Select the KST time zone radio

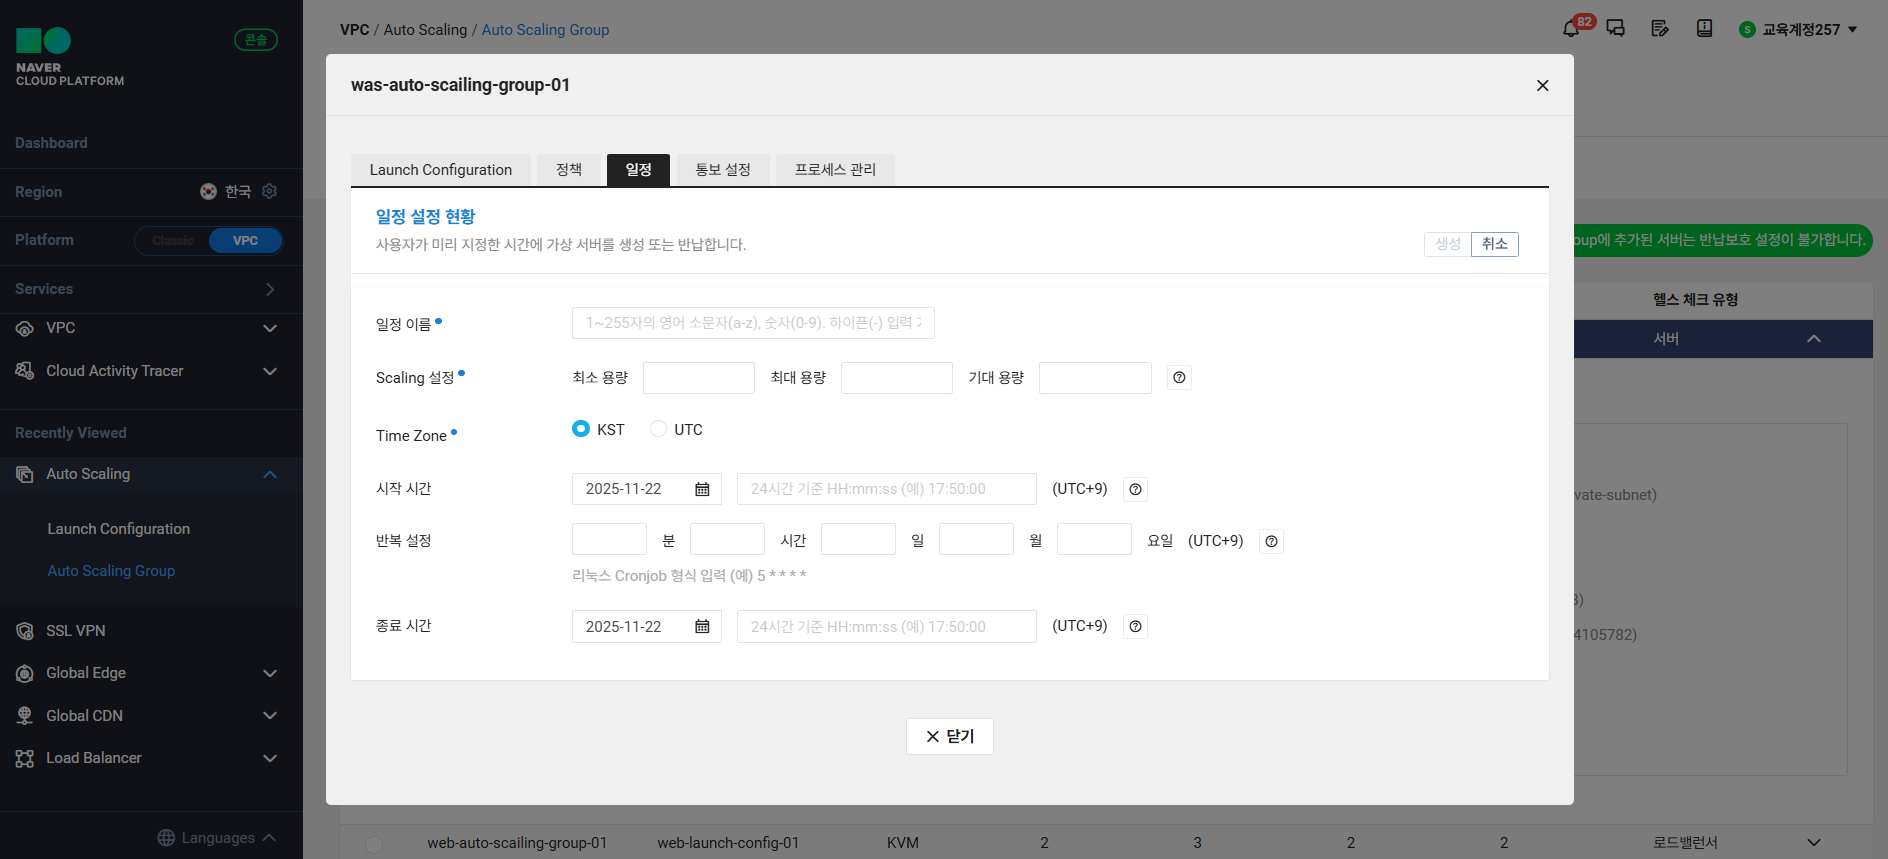(x=581, y=429)
